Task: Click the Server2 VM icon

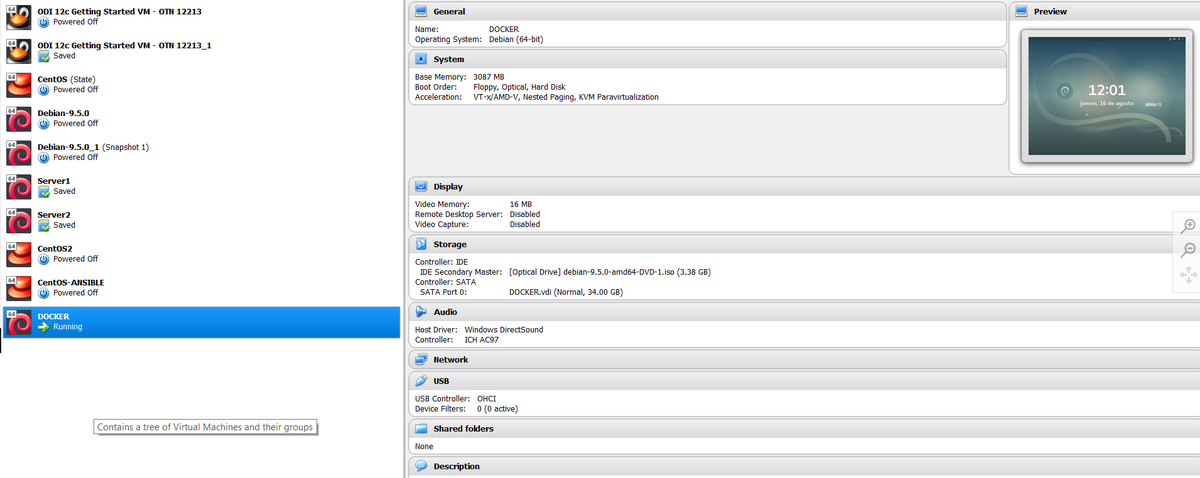Action: pyautogui.click(x=18, y=220)
